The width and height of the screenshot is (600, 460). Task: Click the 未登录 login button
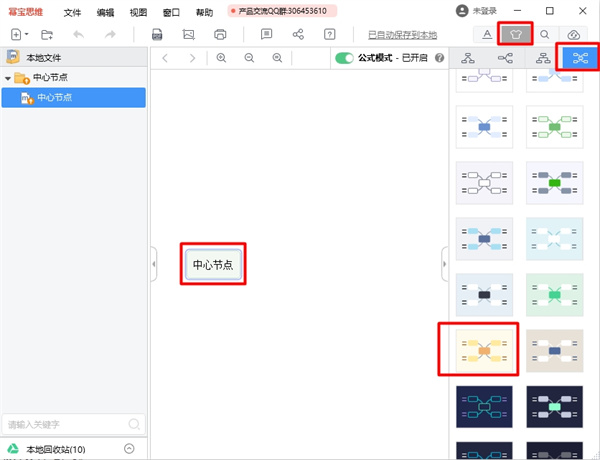click(x=476, y=11)
